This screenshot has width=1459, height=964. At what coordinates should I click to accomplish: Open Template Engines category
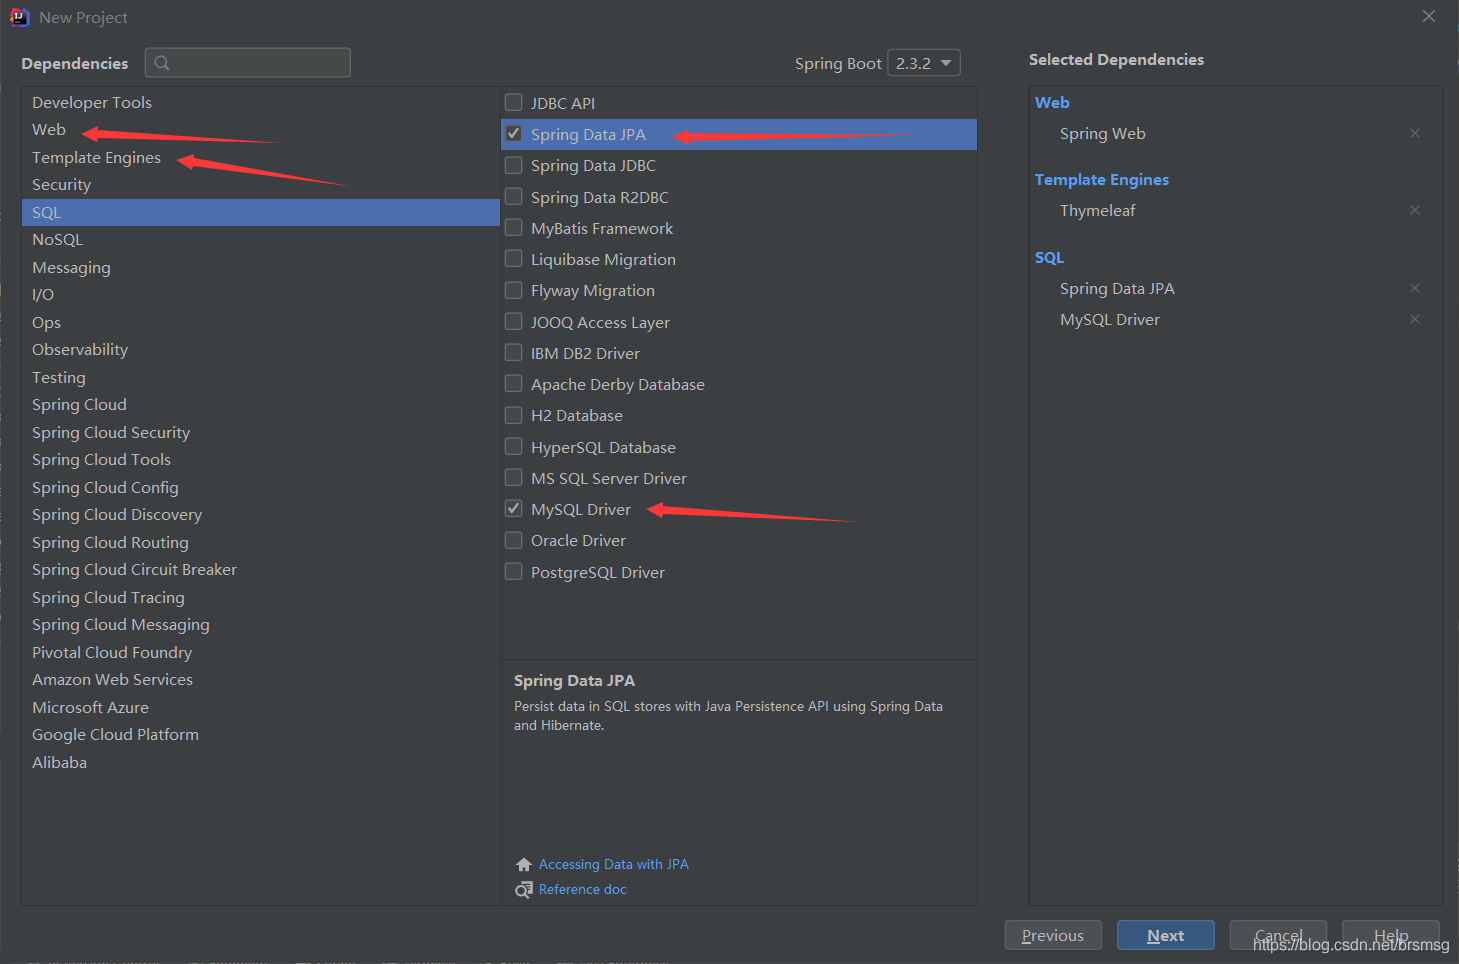pos(261,157)
